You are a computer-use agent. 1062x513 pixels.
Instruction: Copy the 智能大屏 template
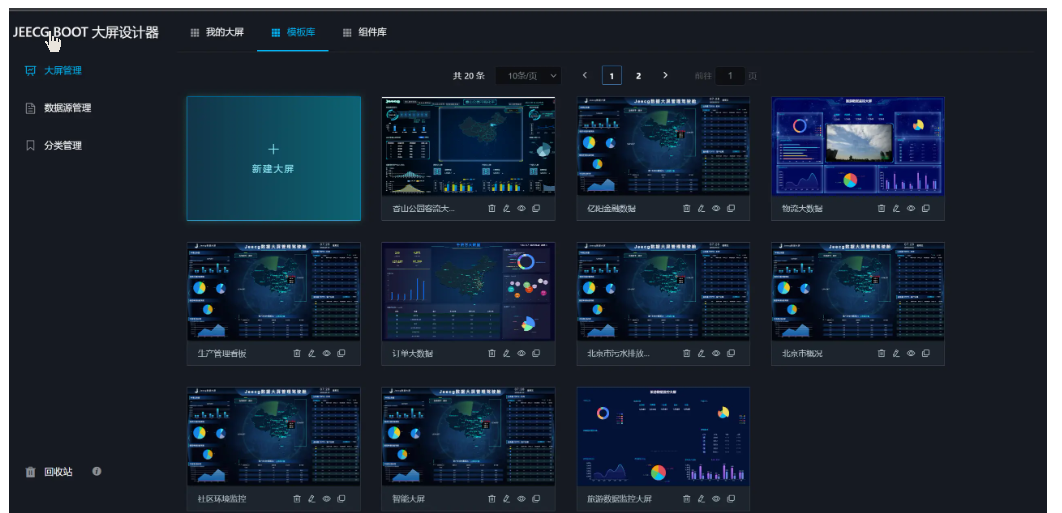(536, 499)
